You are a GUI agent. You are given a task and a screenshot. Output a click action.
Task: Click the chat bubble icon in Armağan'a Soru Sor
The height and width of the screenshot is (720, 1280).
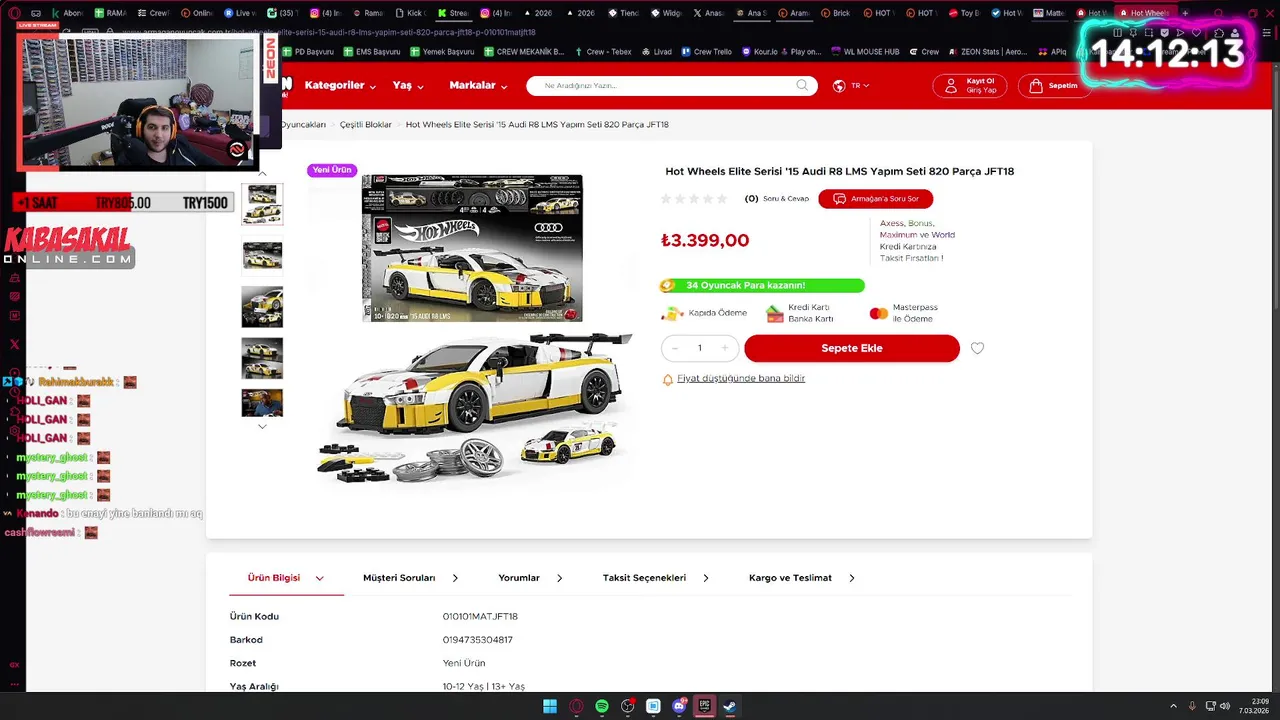coord(840,199)
